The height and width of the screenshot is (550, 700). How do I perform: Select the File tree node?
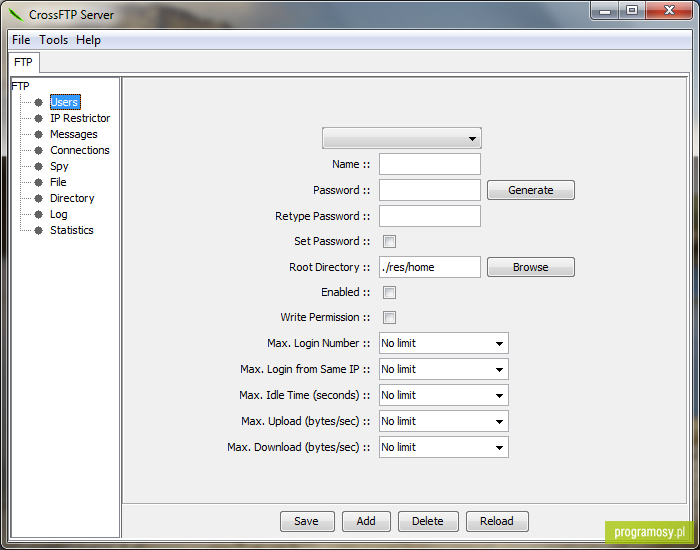(x=58, y=182)
